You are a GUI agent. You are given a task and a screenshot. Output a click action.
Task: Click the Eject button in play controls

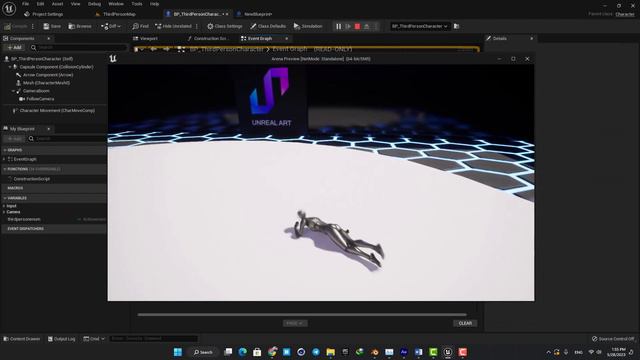coord(367,26)
